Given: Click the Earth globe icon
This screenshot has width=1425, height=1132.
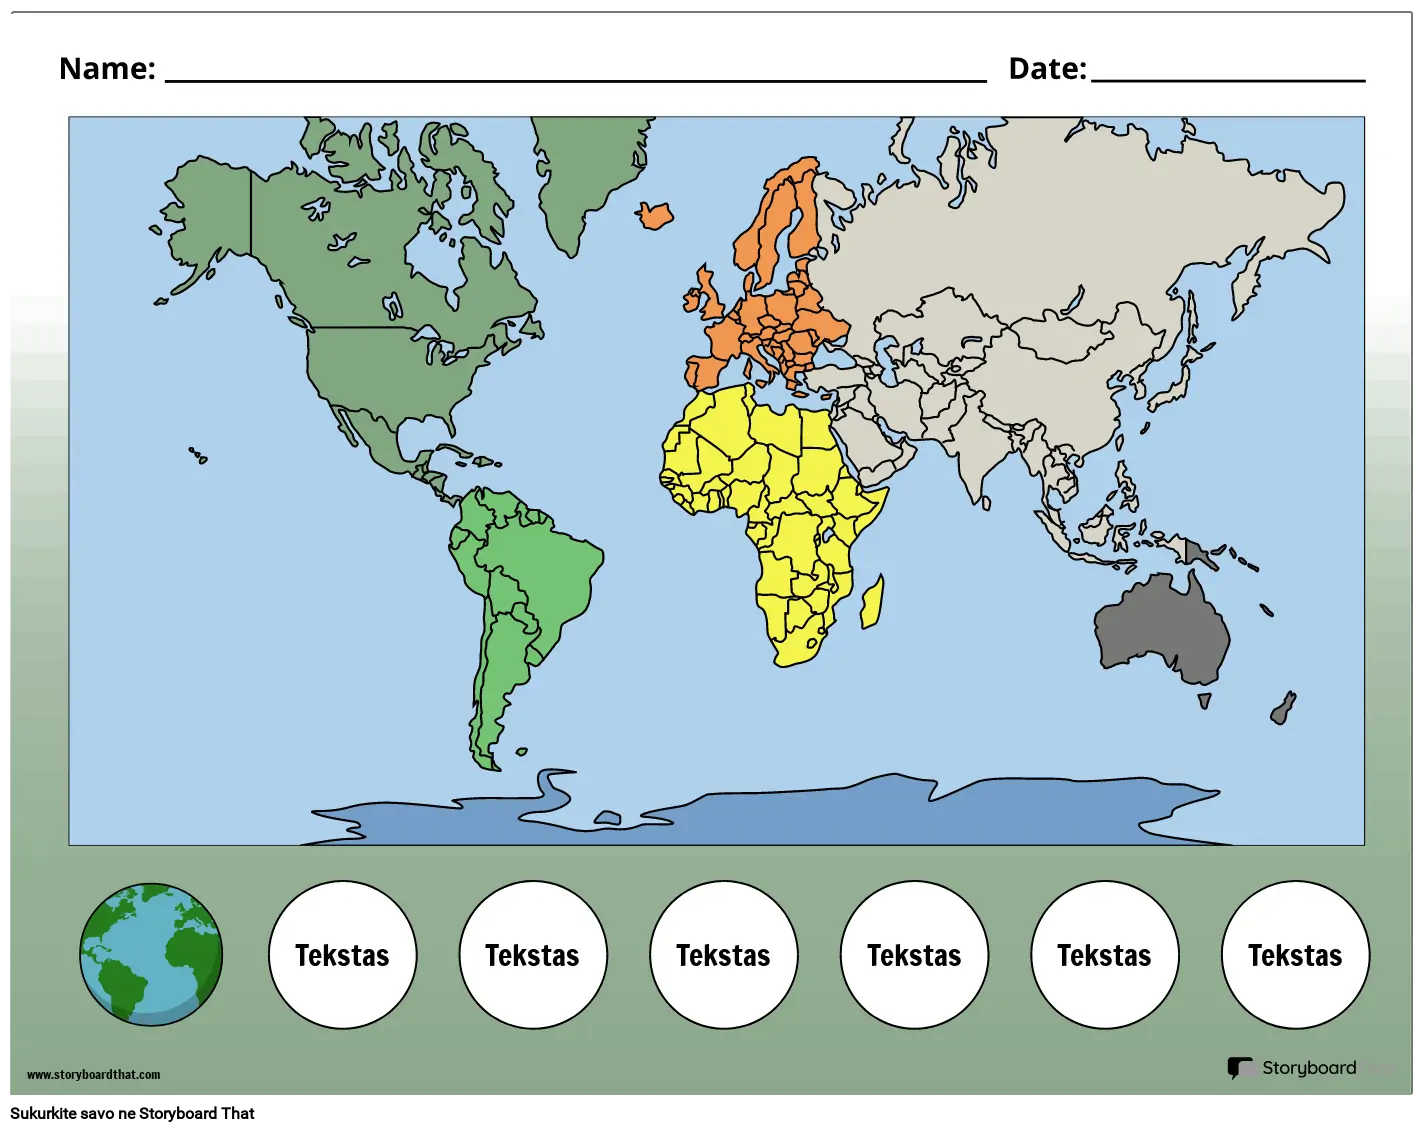Looking at the screenshot, I should click(x=151, y=954).
